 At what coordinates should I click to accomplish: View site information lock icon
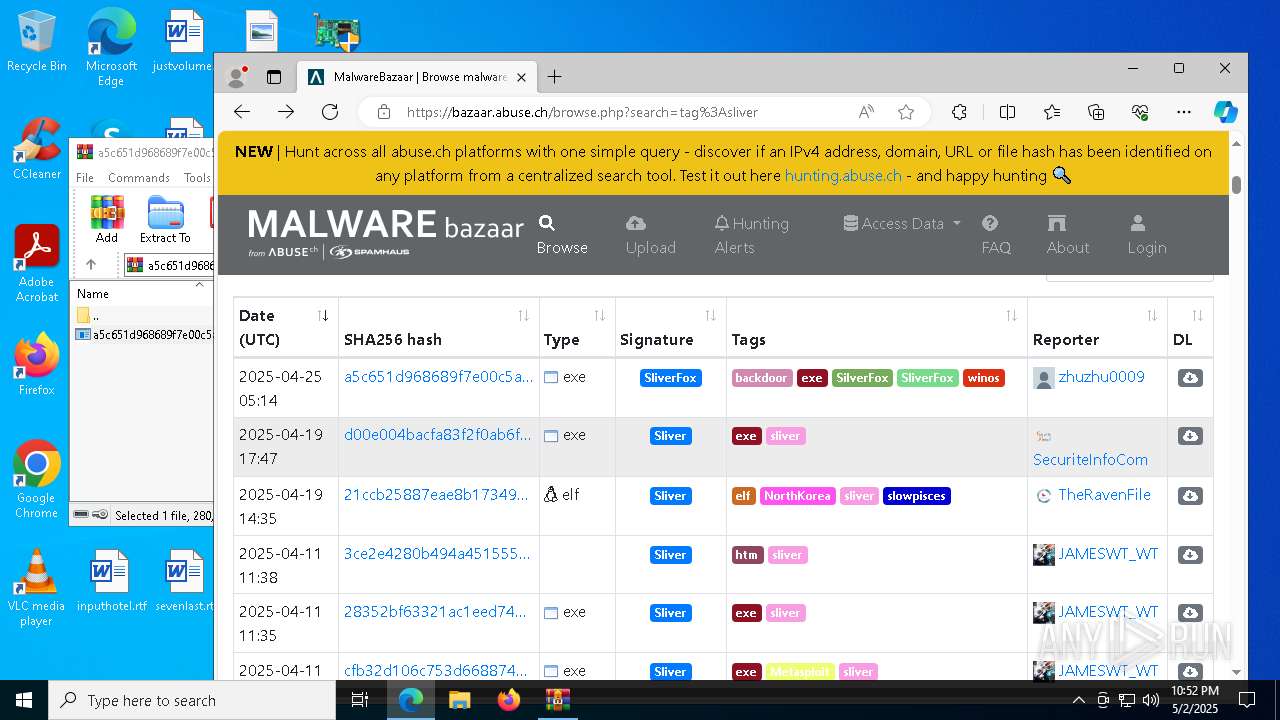coord(384,112)
